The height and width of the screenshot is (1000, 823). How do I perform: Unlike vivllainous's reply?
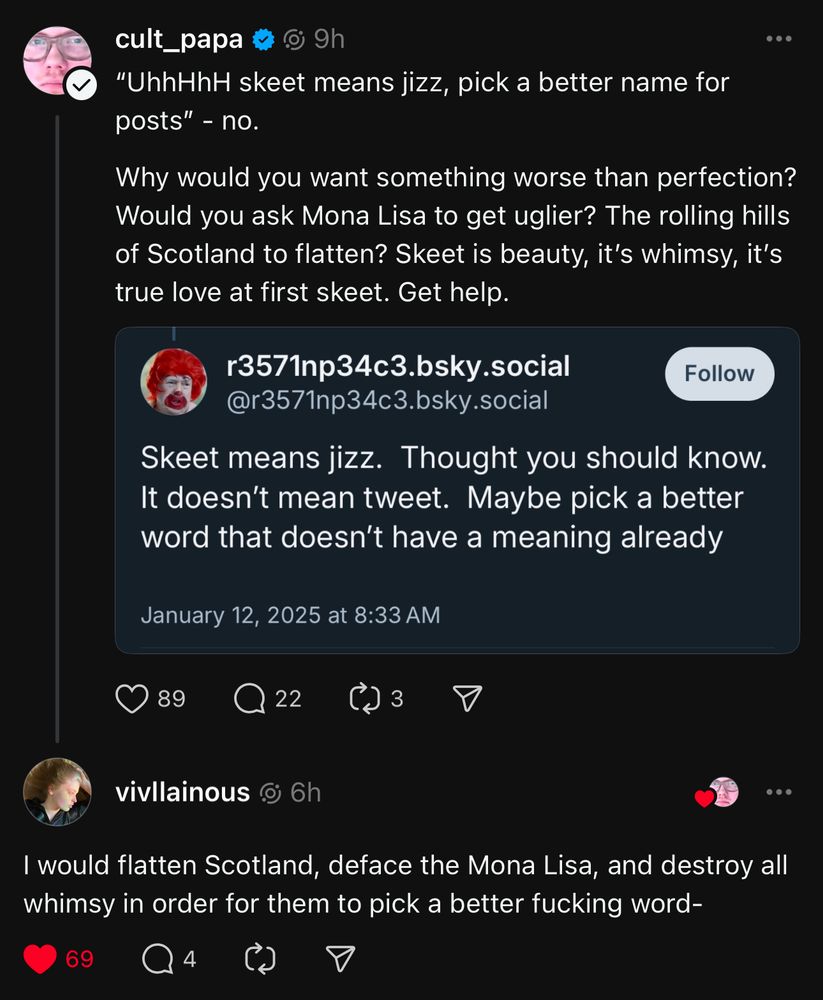click(x=40, y=958)
